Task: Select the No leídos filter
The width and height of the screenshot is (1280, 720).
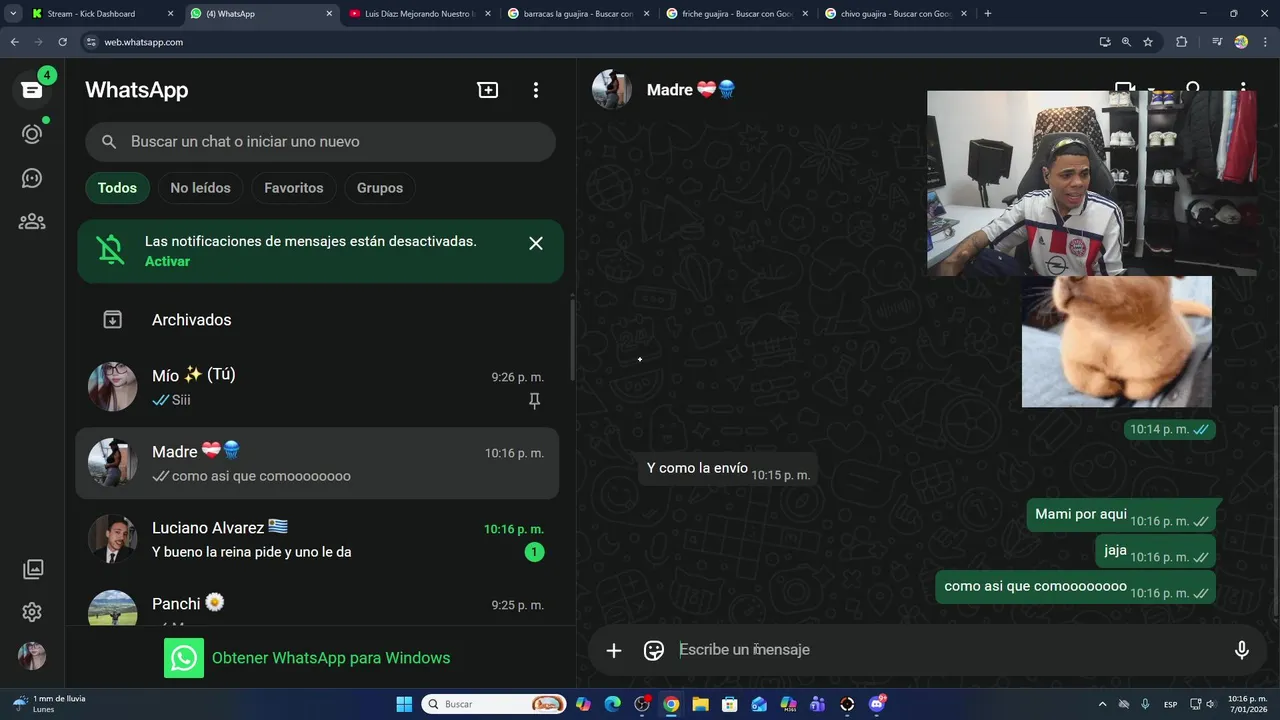Action: [x=200, y=188]
